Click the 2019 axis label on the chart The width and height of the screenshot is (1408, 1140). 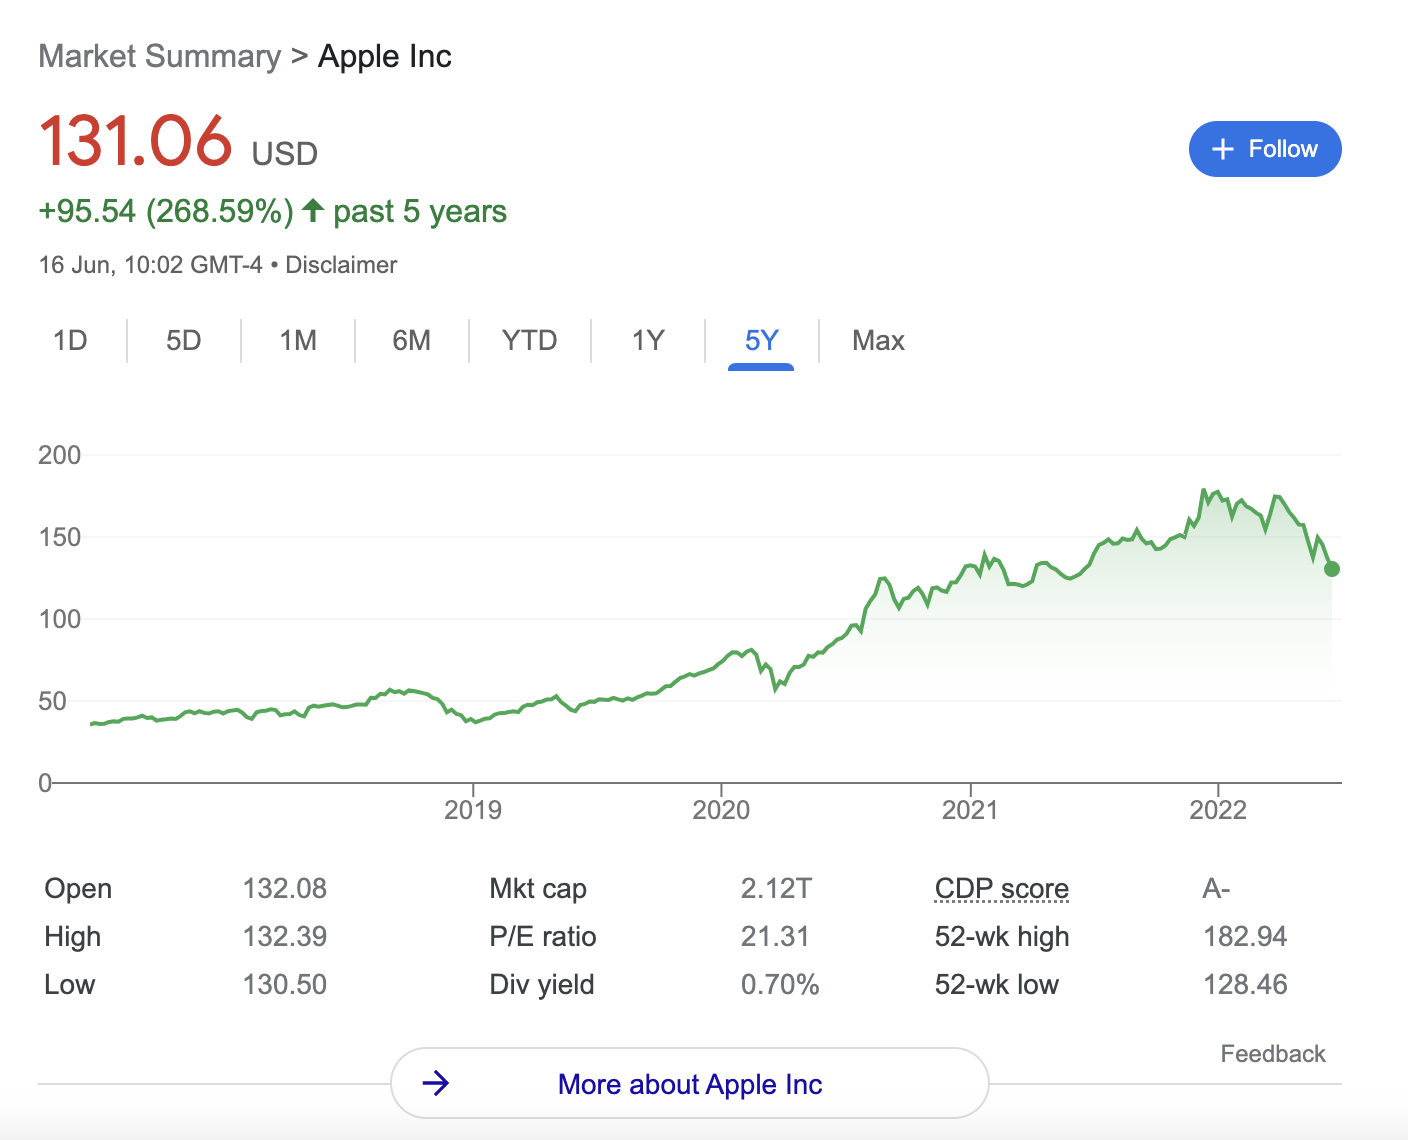pyautogui.click(x=473, y=810)
